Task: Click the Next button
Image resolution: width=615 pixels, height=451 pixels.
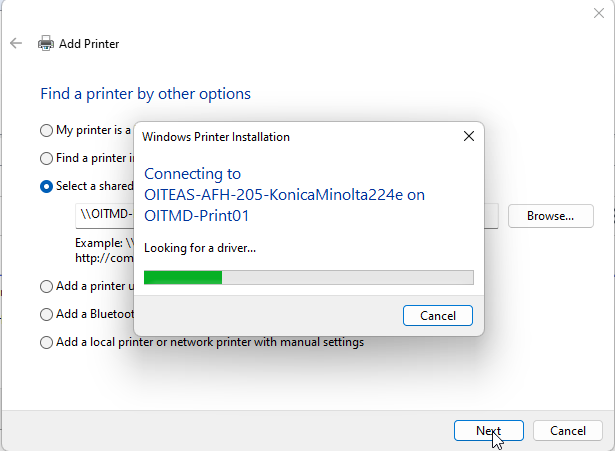Action: pyautogui.click(x=488, y=431)
